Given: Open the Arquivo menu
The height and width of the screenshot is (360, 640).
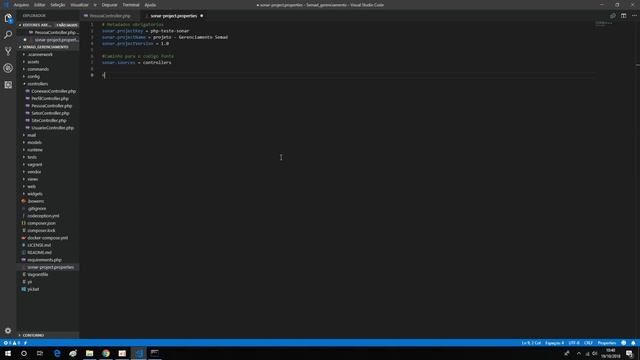Looking at the screenshot, I should point(21,5).
